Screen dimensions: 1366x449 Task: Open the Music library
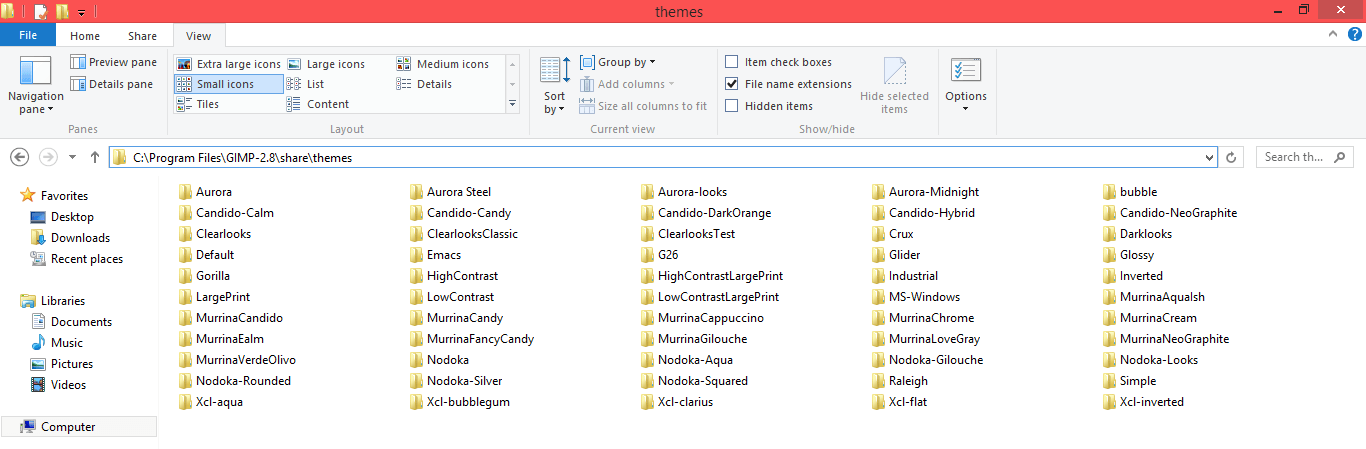coord(67,343)
